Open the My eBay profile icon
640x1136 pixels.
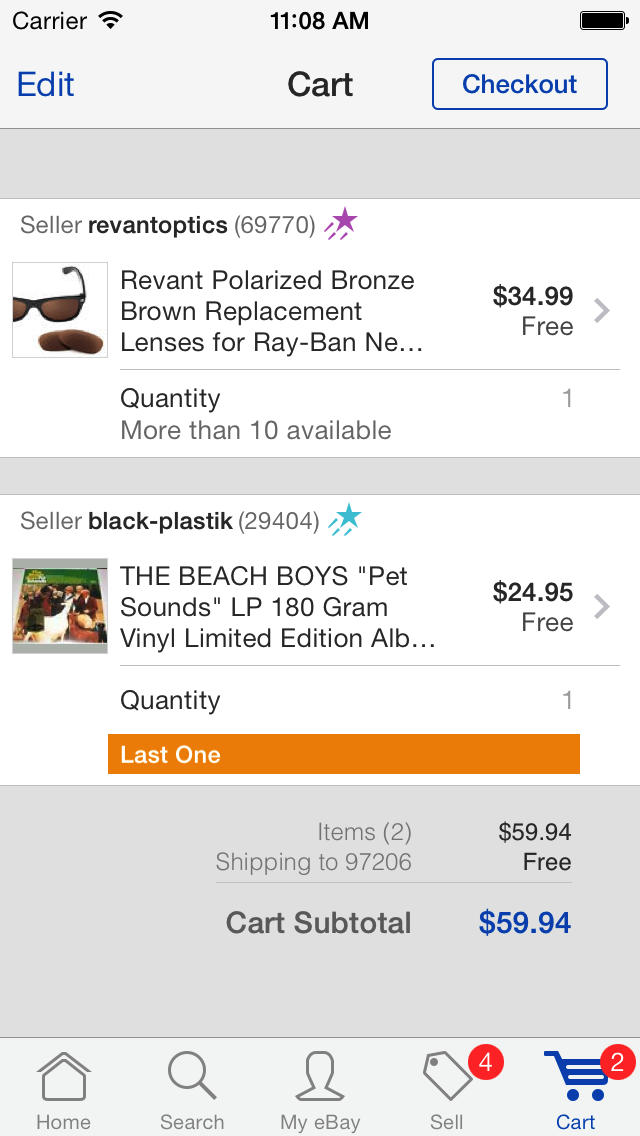(320, 1077)
